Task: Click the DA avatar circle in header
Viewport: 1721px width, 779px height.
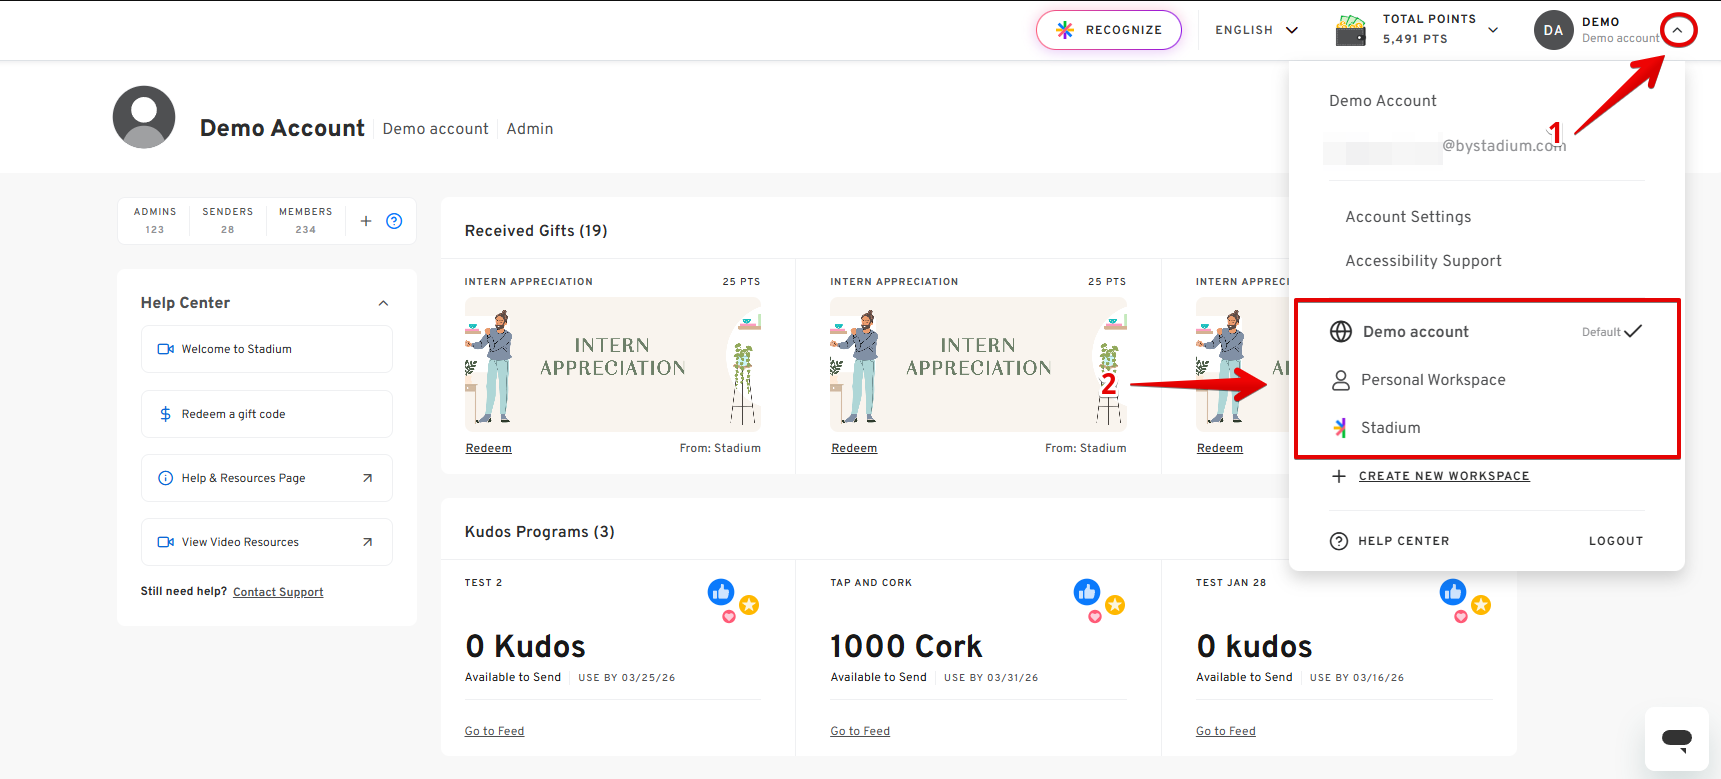Action: point(1553,30)
